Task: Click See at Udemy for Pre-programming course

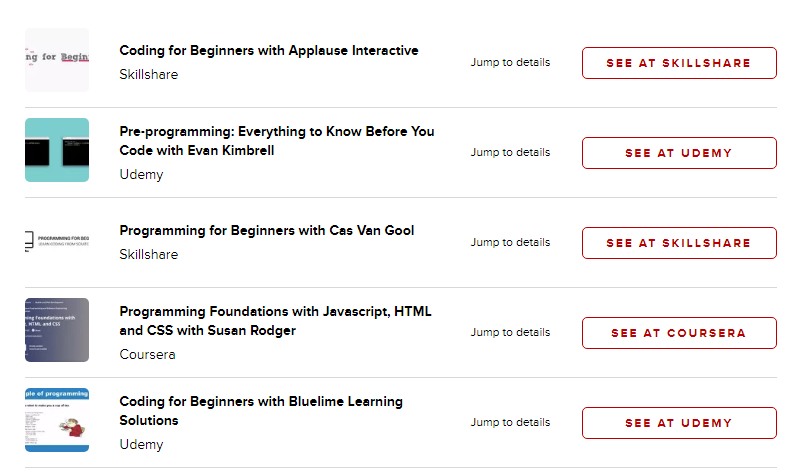Action: tap(679, 153)
